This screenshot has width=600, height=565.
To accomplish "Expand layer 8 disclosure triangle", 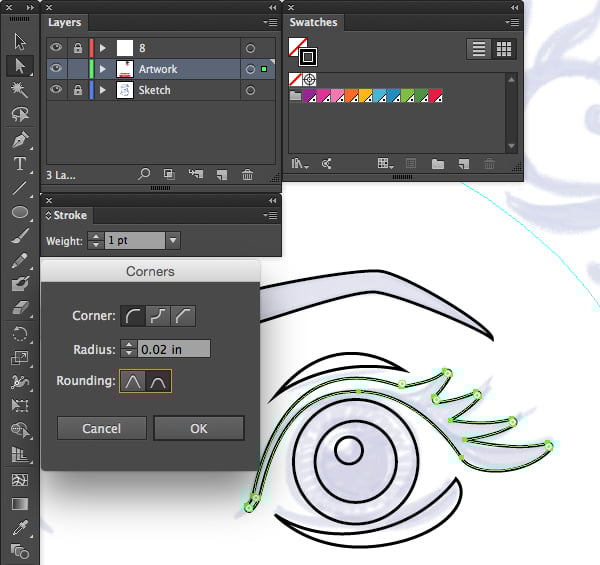I will (x=102, y=48).
